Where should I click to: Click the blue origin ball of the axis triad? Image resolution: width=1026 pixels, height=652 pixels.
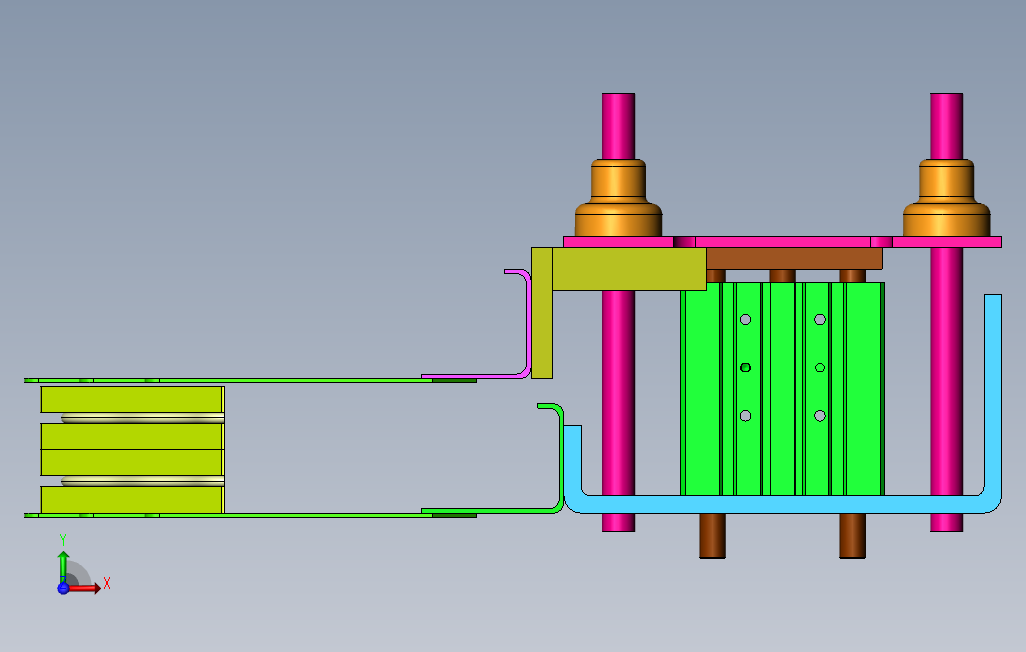click(63, 589)
